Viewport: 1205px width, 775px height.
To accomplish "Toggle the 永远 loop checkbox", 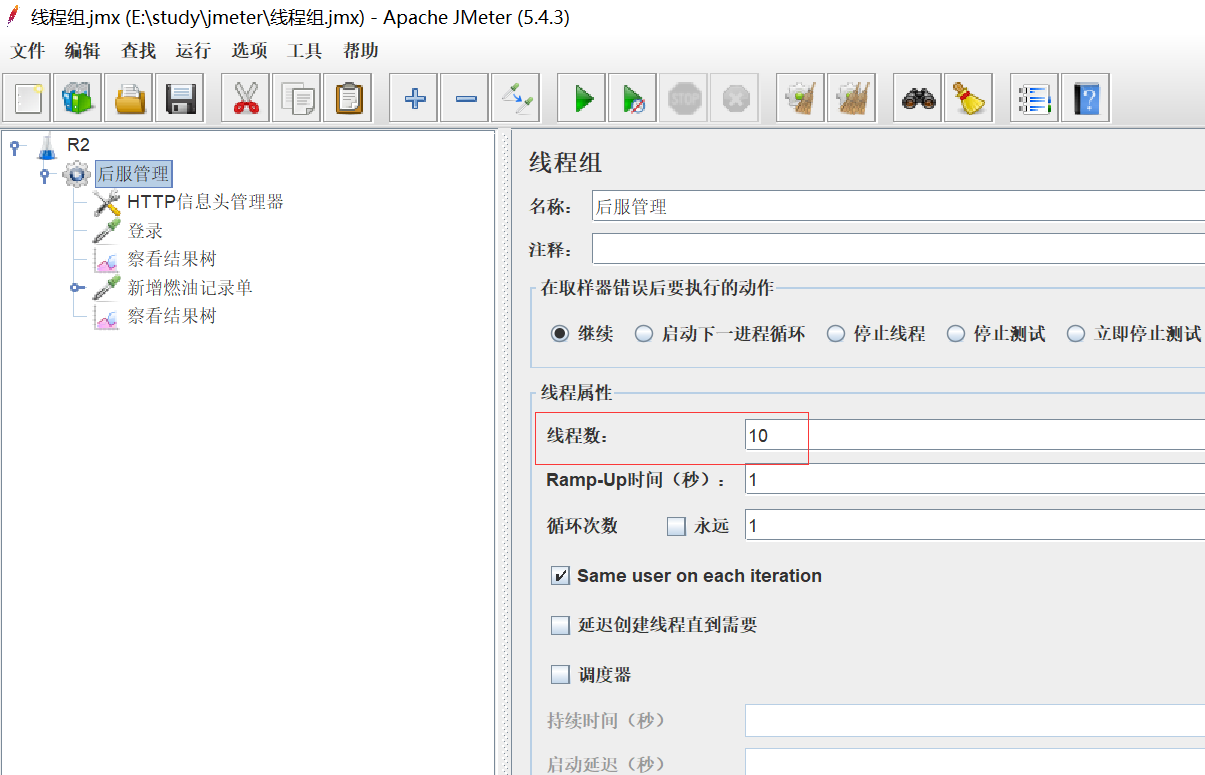I will pos(676,526).
